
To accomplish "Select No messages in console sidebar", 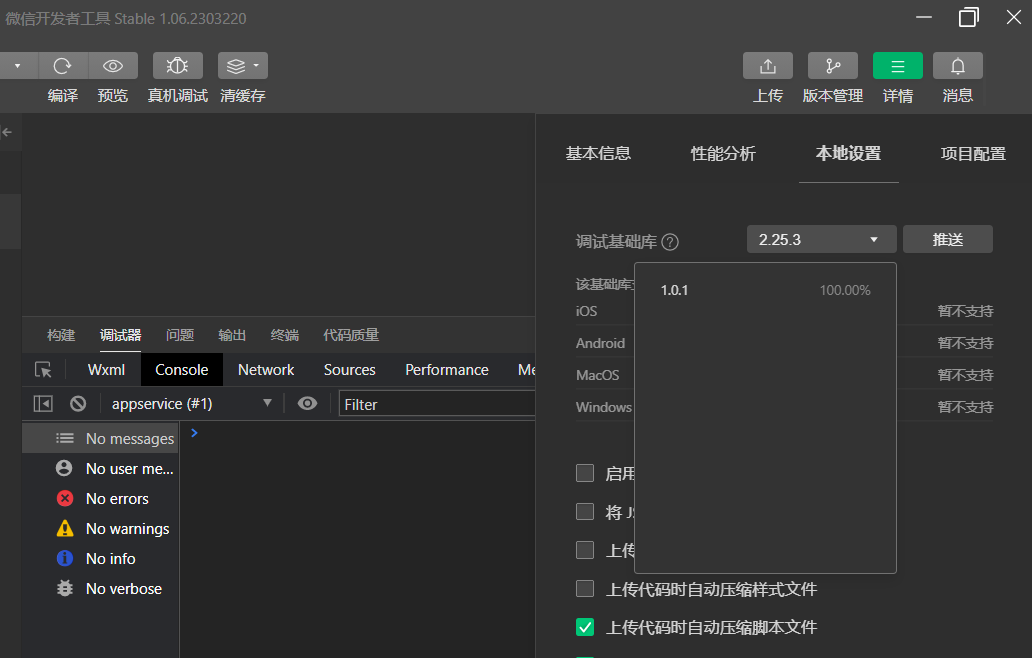I will (x=100, y=438).
